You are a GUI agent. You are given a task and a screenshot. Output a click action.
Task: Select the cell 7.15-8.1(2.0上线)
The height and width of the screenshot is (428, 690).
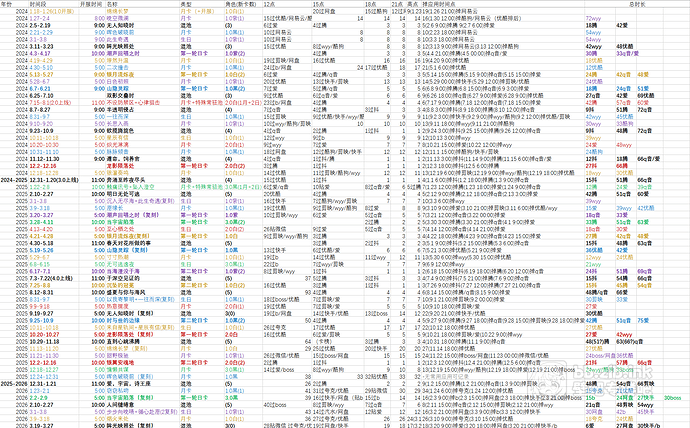click(x=50, y=102)
